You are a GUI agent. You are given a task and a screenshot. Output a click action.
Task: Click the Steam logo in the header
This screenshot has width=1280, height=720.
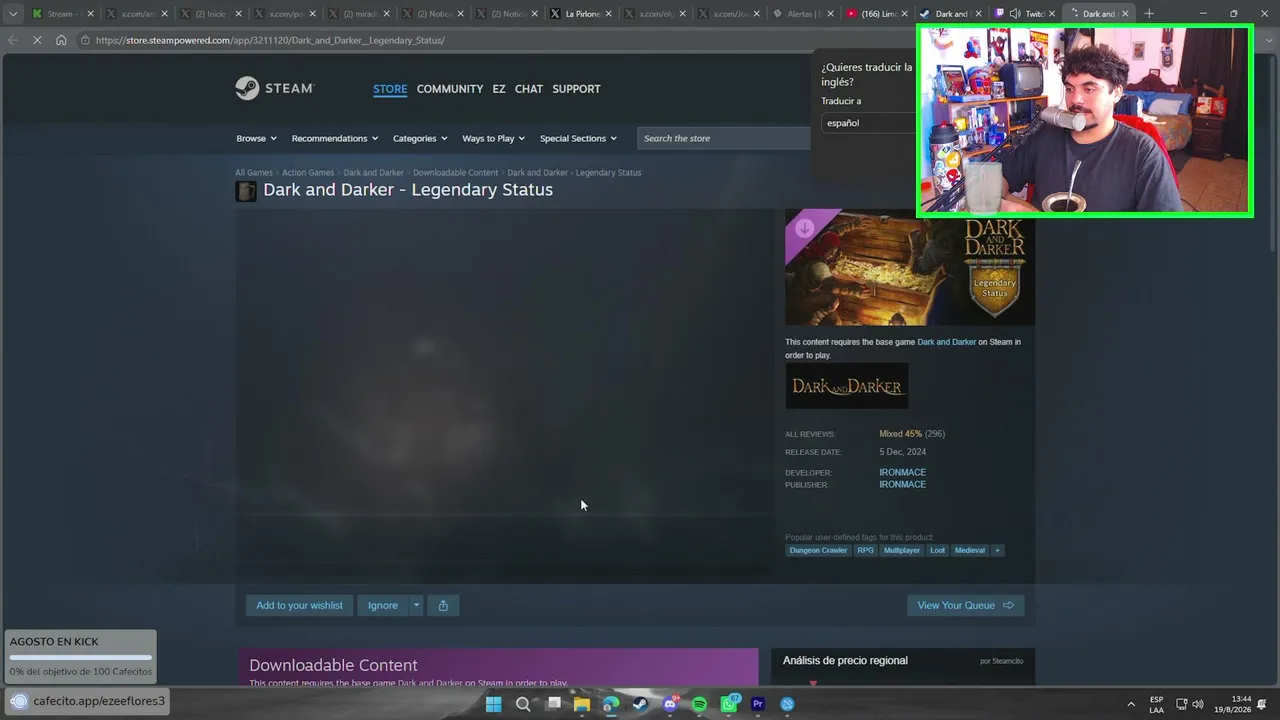(x=275, y=88)
